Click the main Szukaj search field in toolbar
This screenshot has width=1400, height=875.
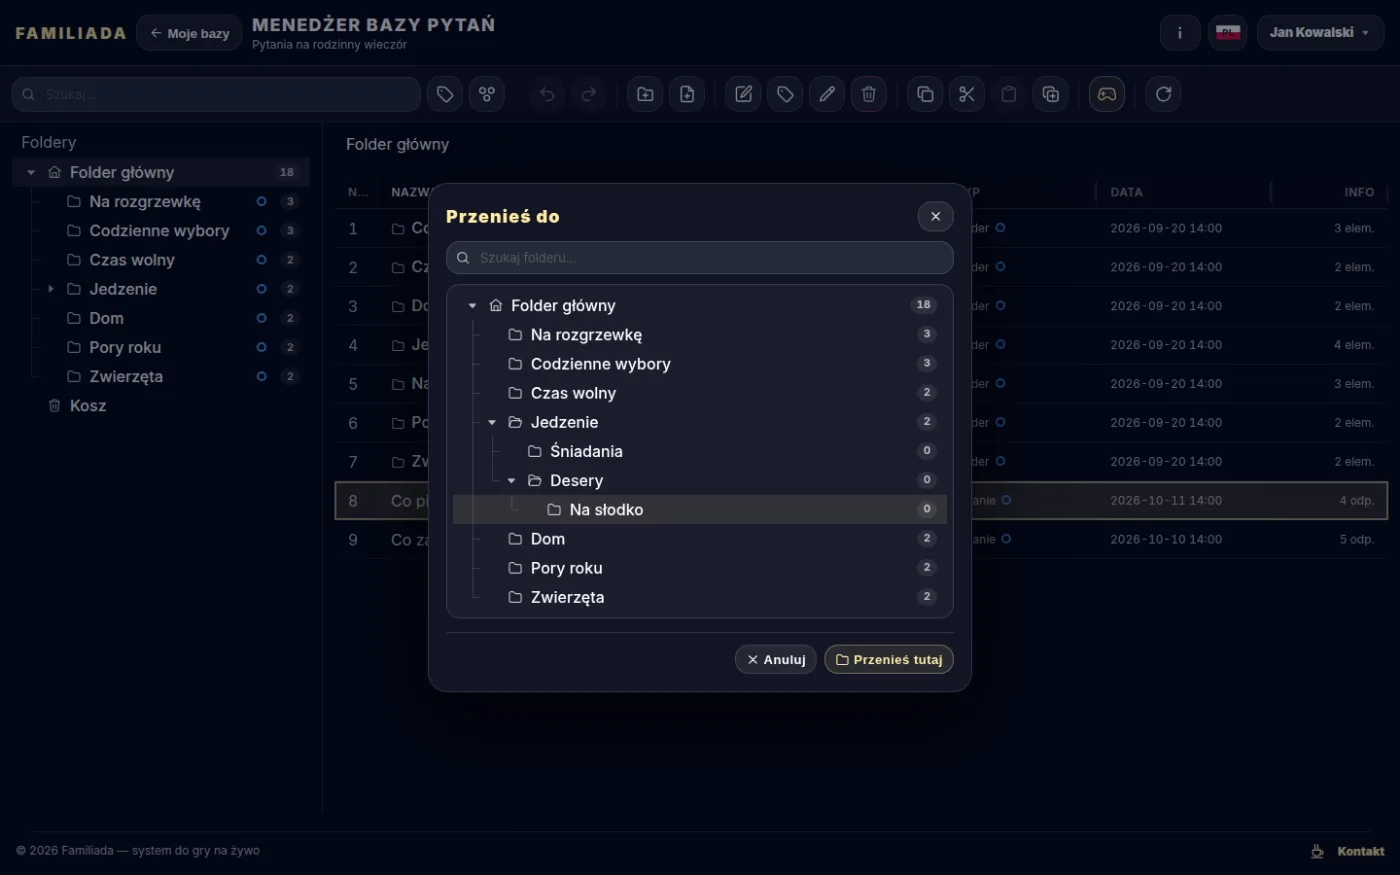pyautogui.click(x=216, y=94)
